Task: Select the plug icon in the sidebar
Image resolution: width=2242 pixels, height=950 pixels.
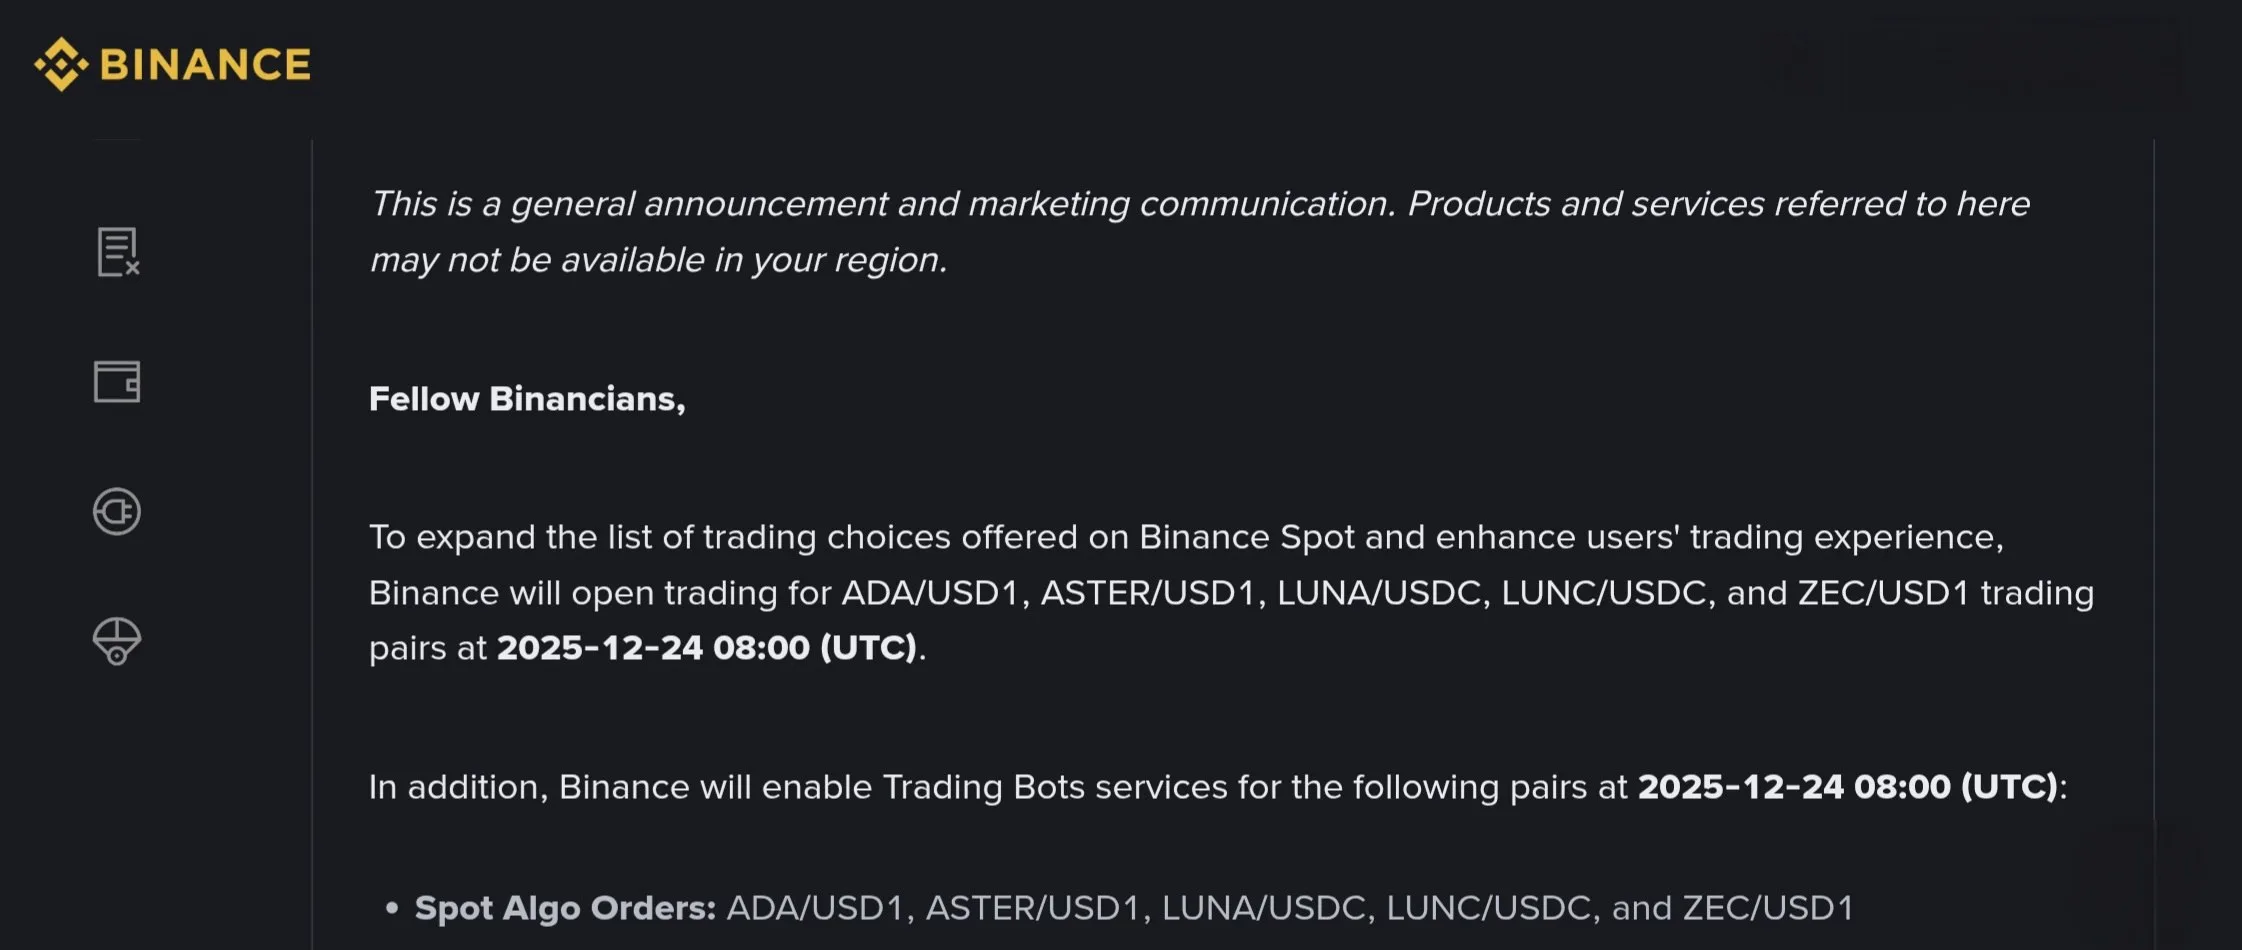Action: (117, 511)
